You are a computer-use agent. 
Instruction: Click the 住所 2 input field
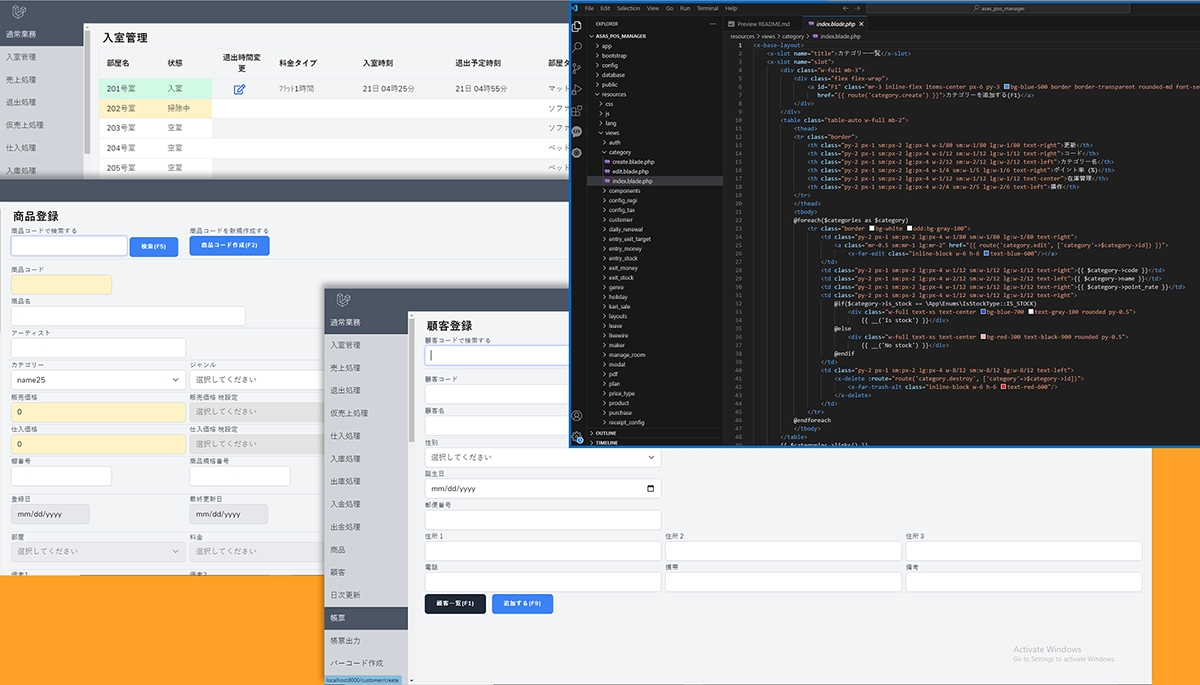[x=783, y=551]
